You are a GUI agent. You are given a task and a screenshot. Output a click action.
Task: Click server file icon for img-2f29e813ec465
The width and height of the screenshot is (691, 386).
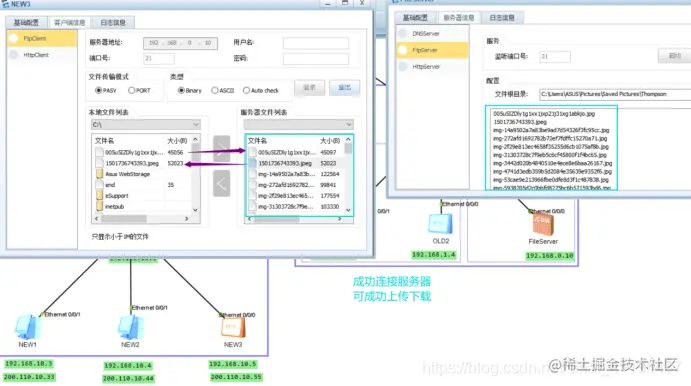[253, 196]
